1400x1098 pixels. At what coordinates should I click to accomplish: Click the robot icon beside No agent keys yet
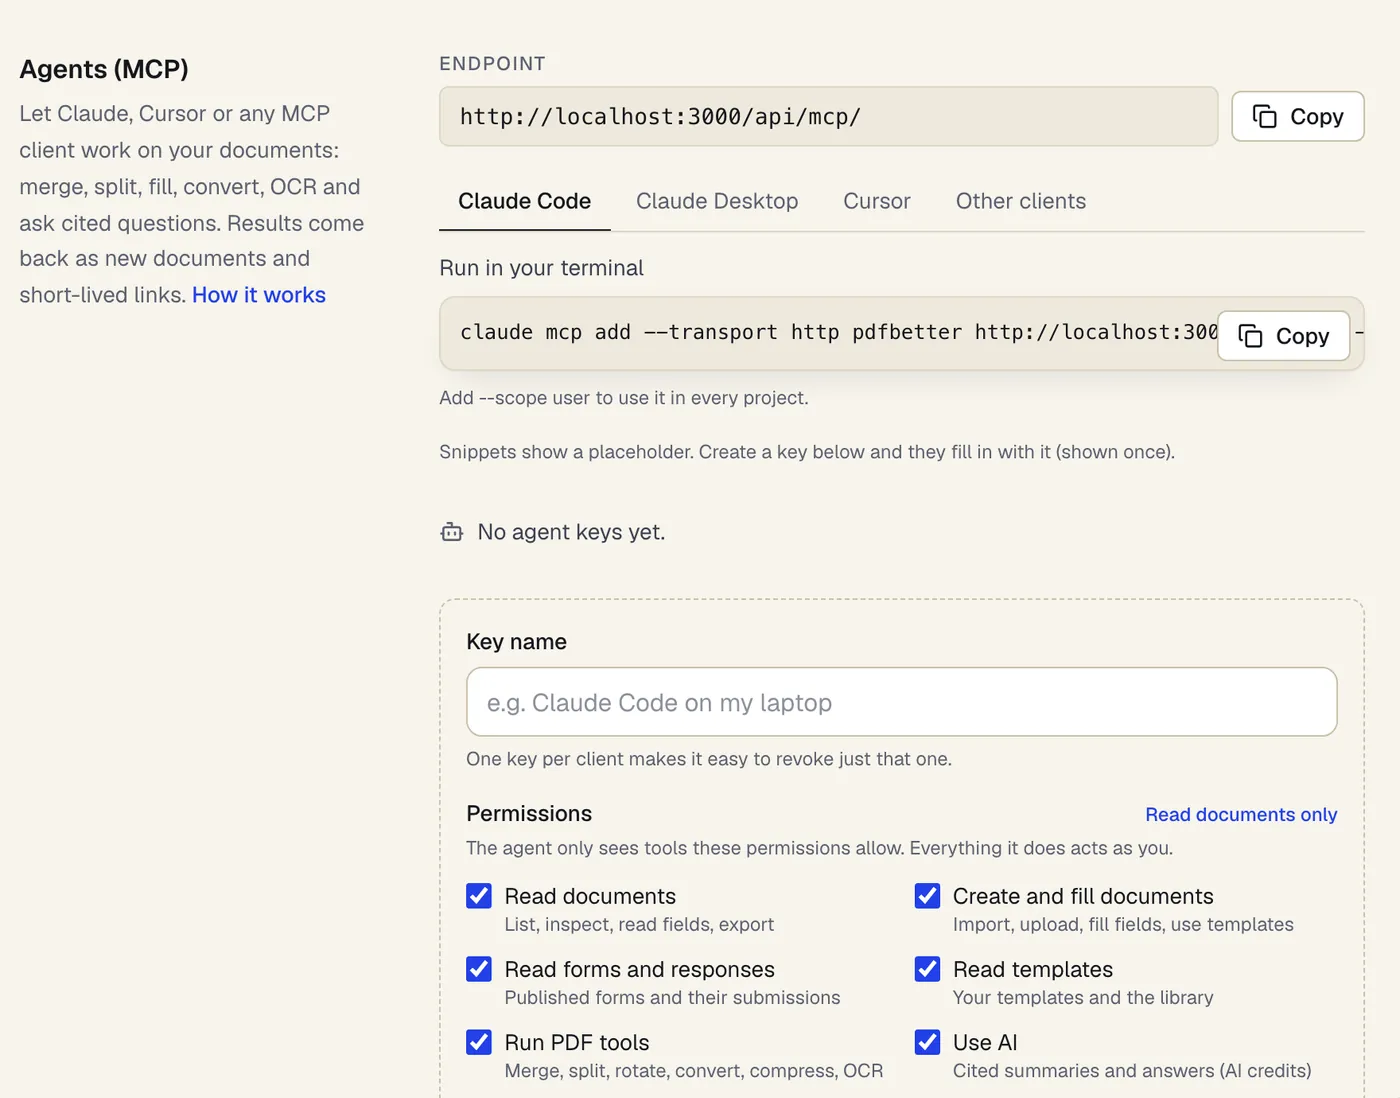pos(452,532)
